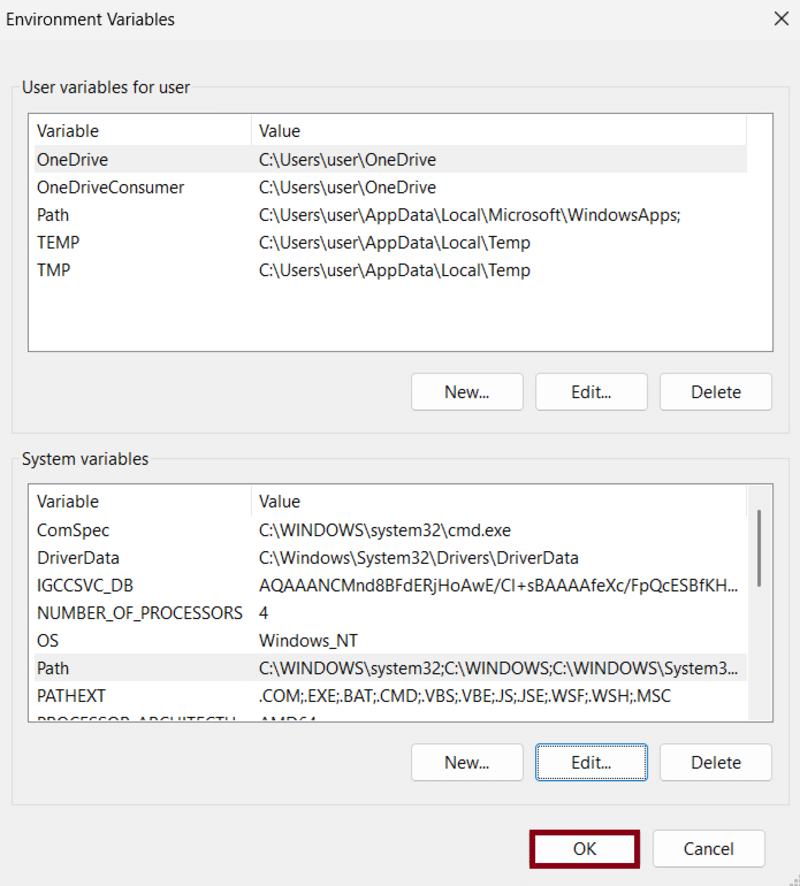Delete the selected user variable

(x=715, y=392)
